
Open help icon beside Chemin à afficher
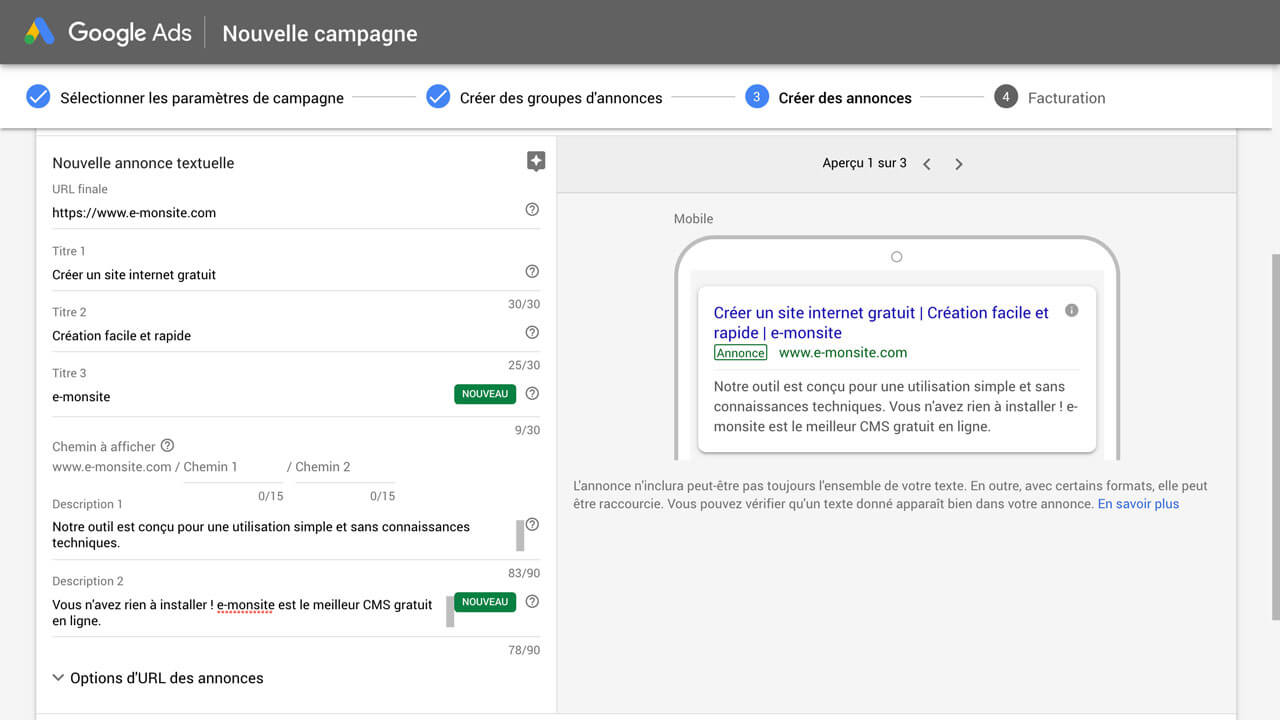point(167,445)
